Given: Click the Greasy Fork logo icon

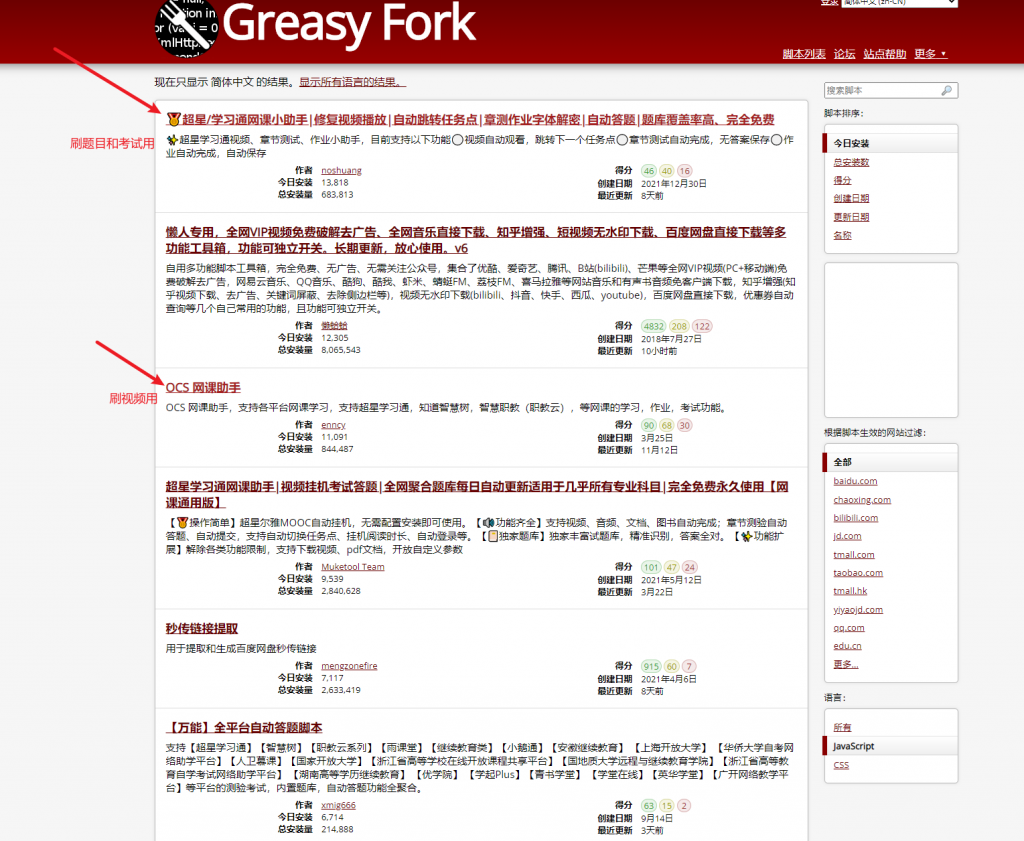Looking at the screenshot, I should [x=185, y=29].
